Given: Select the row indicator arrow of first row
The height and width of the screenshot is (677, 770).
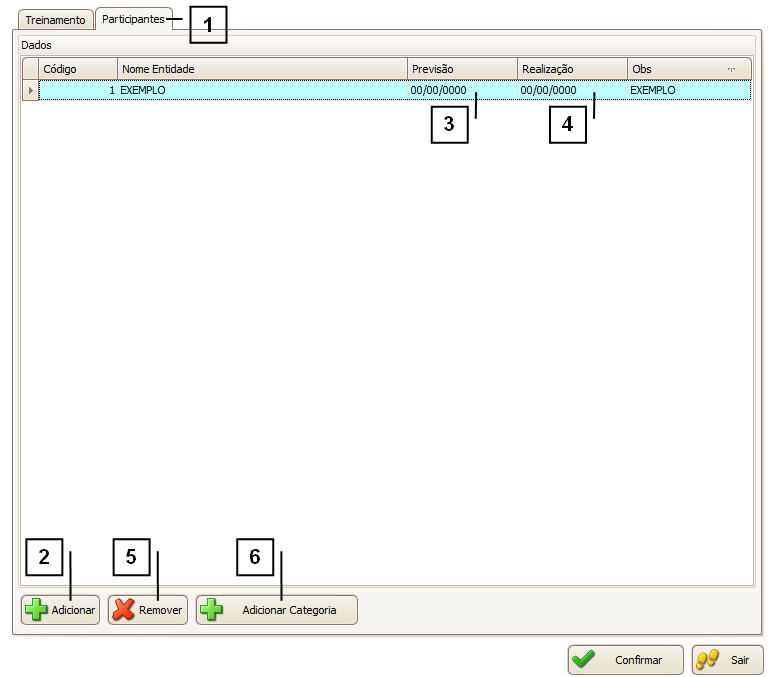Looking at the screenshot, I should [x=30, y=90].
